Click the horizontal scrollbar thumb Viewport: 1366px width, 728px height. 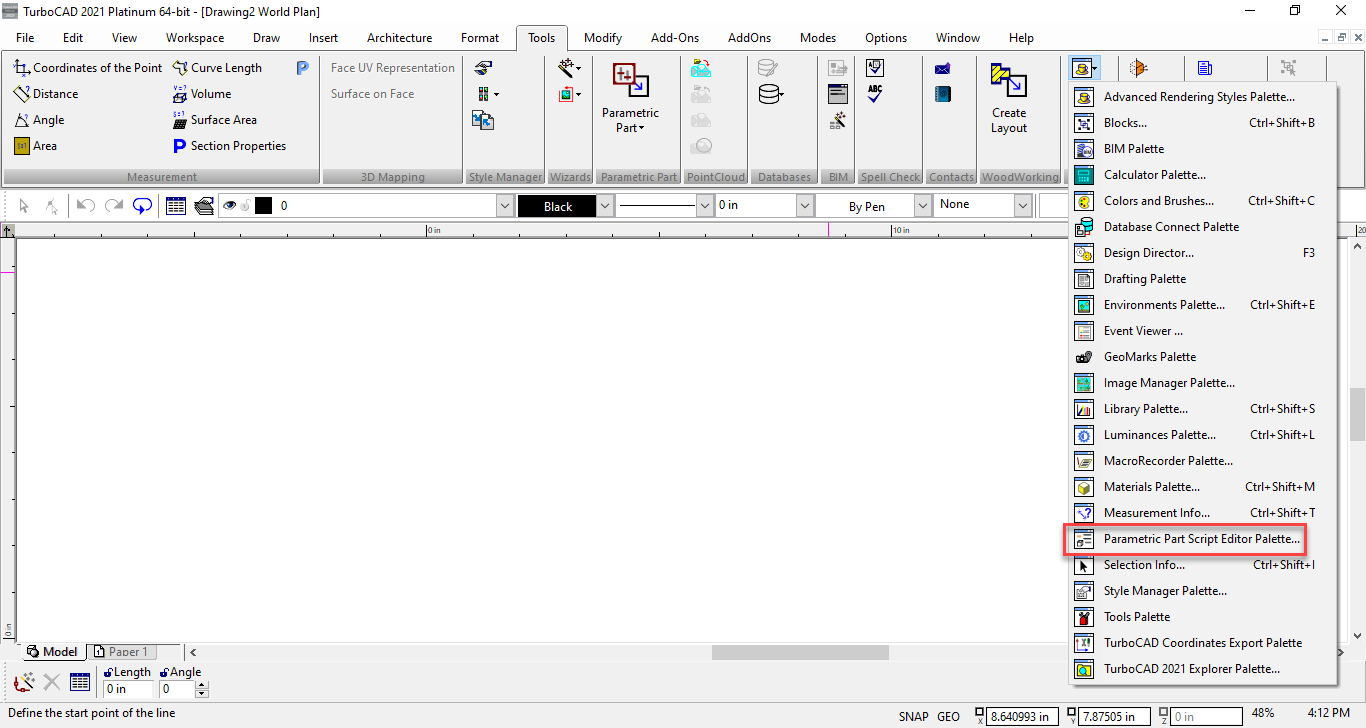(800, 652)
